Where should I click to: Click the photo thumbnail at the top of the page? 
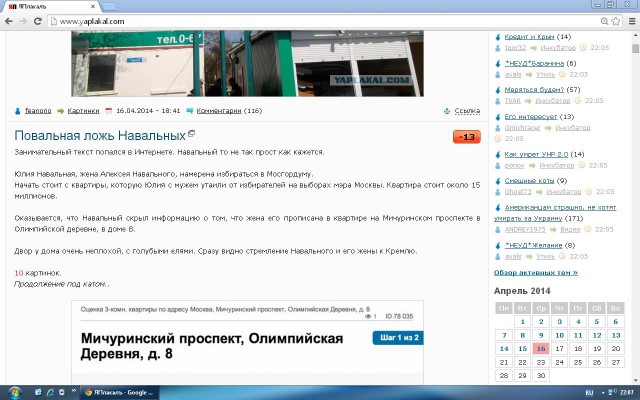(x=247, y=63)
